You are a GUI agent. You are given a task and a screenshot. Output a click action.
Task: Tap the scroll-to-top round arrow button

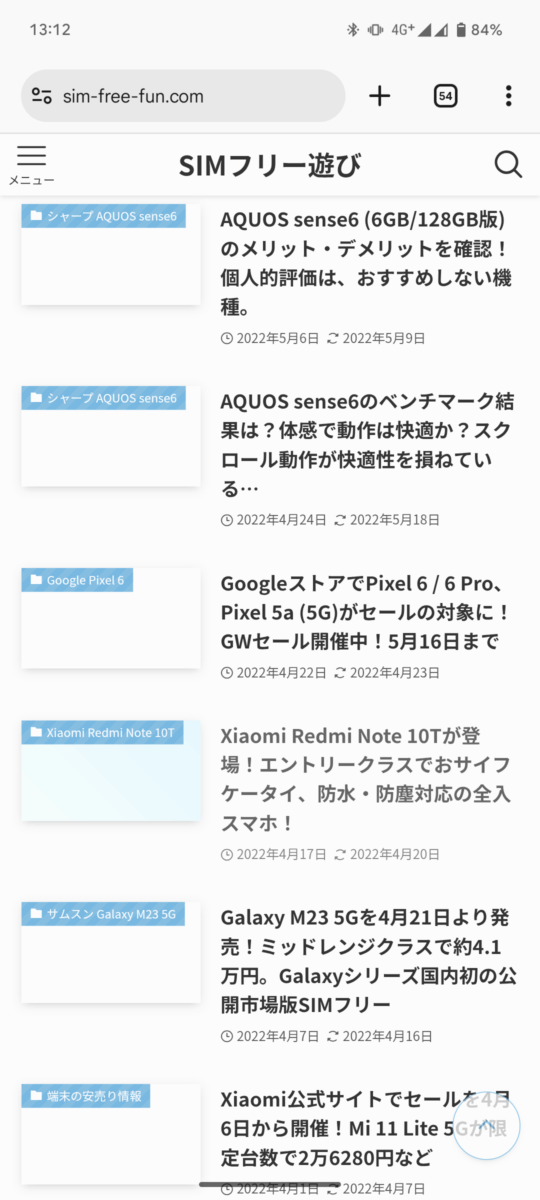pyautogui.click(x=486, y=1125)
